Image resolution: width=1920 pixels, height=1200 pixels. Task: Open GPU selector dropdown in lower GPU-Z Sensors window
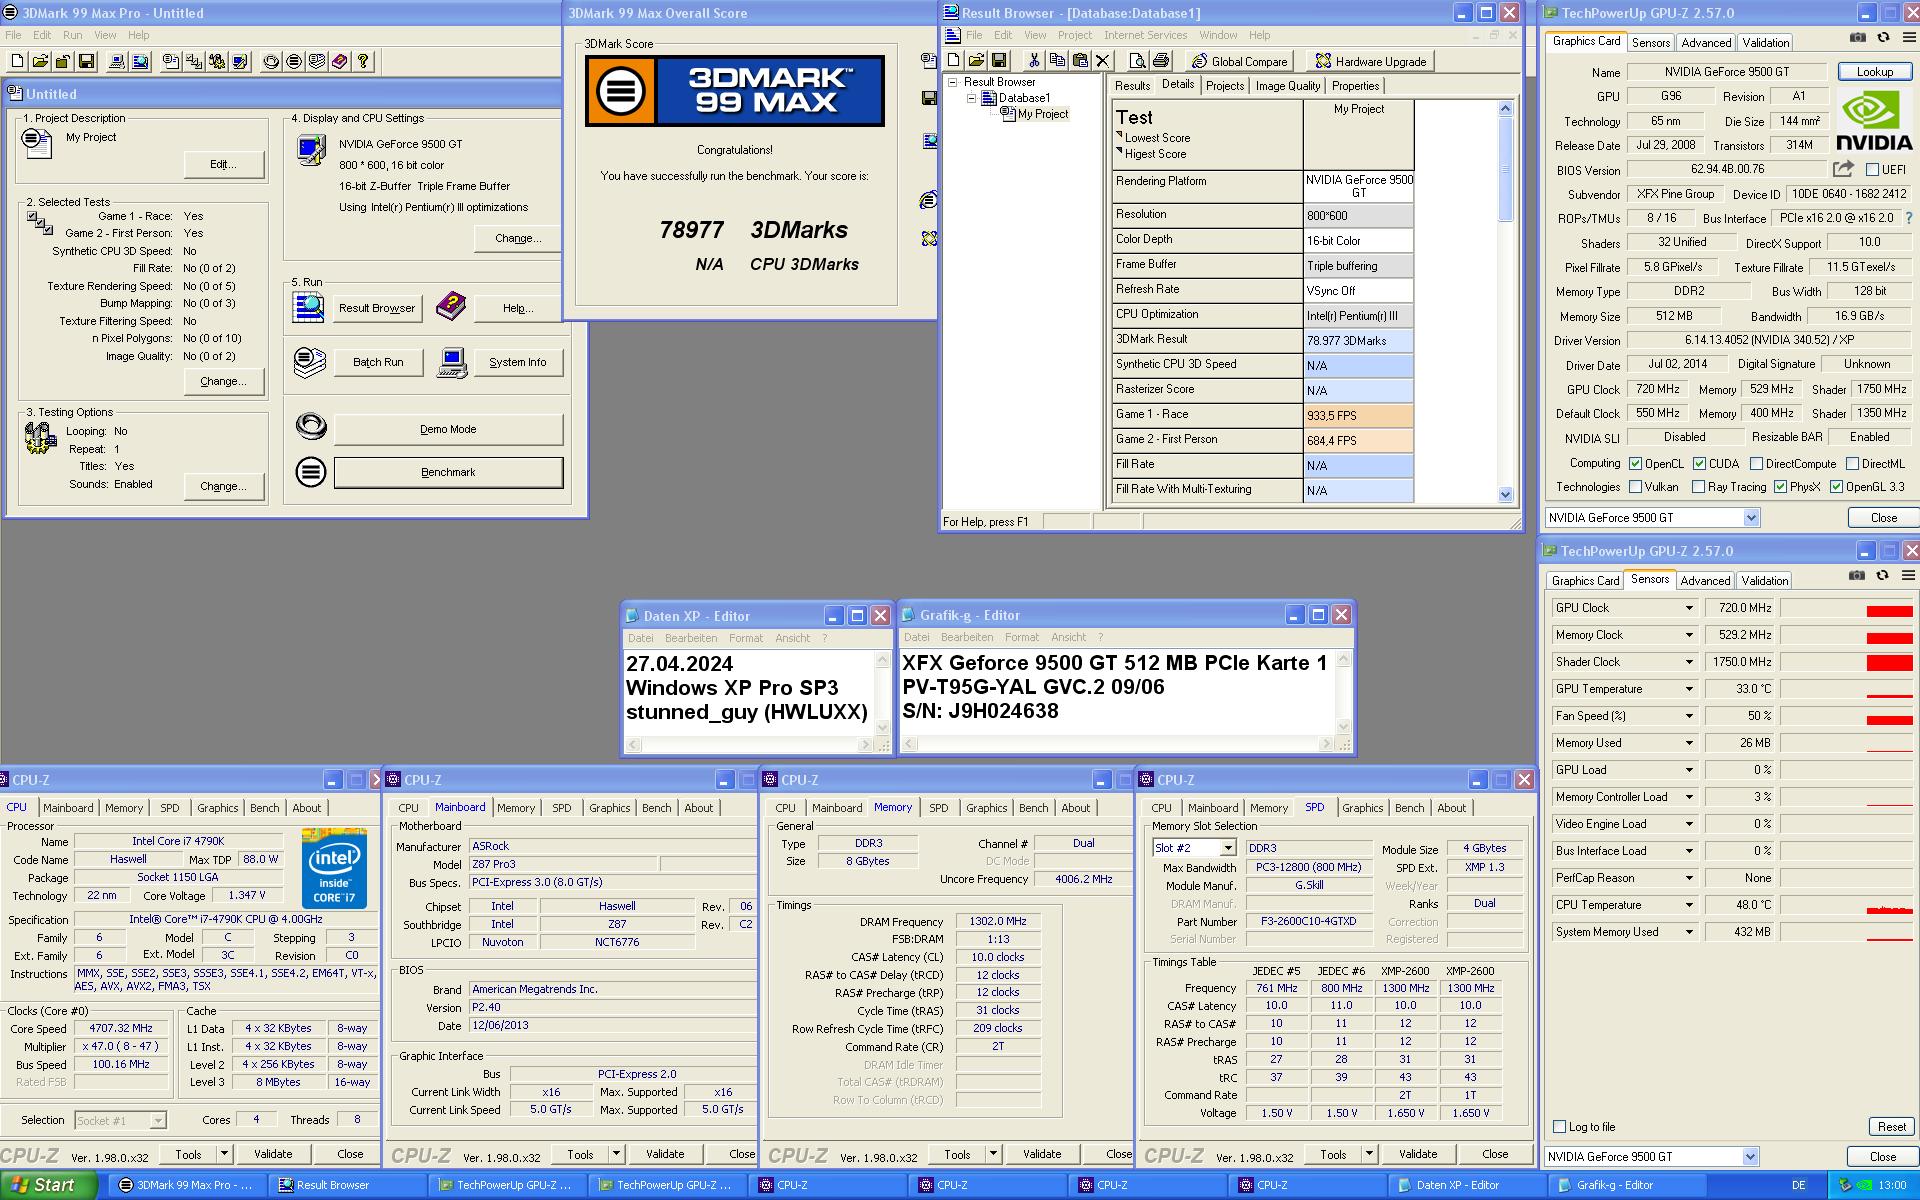(x=1750, y=1157)
